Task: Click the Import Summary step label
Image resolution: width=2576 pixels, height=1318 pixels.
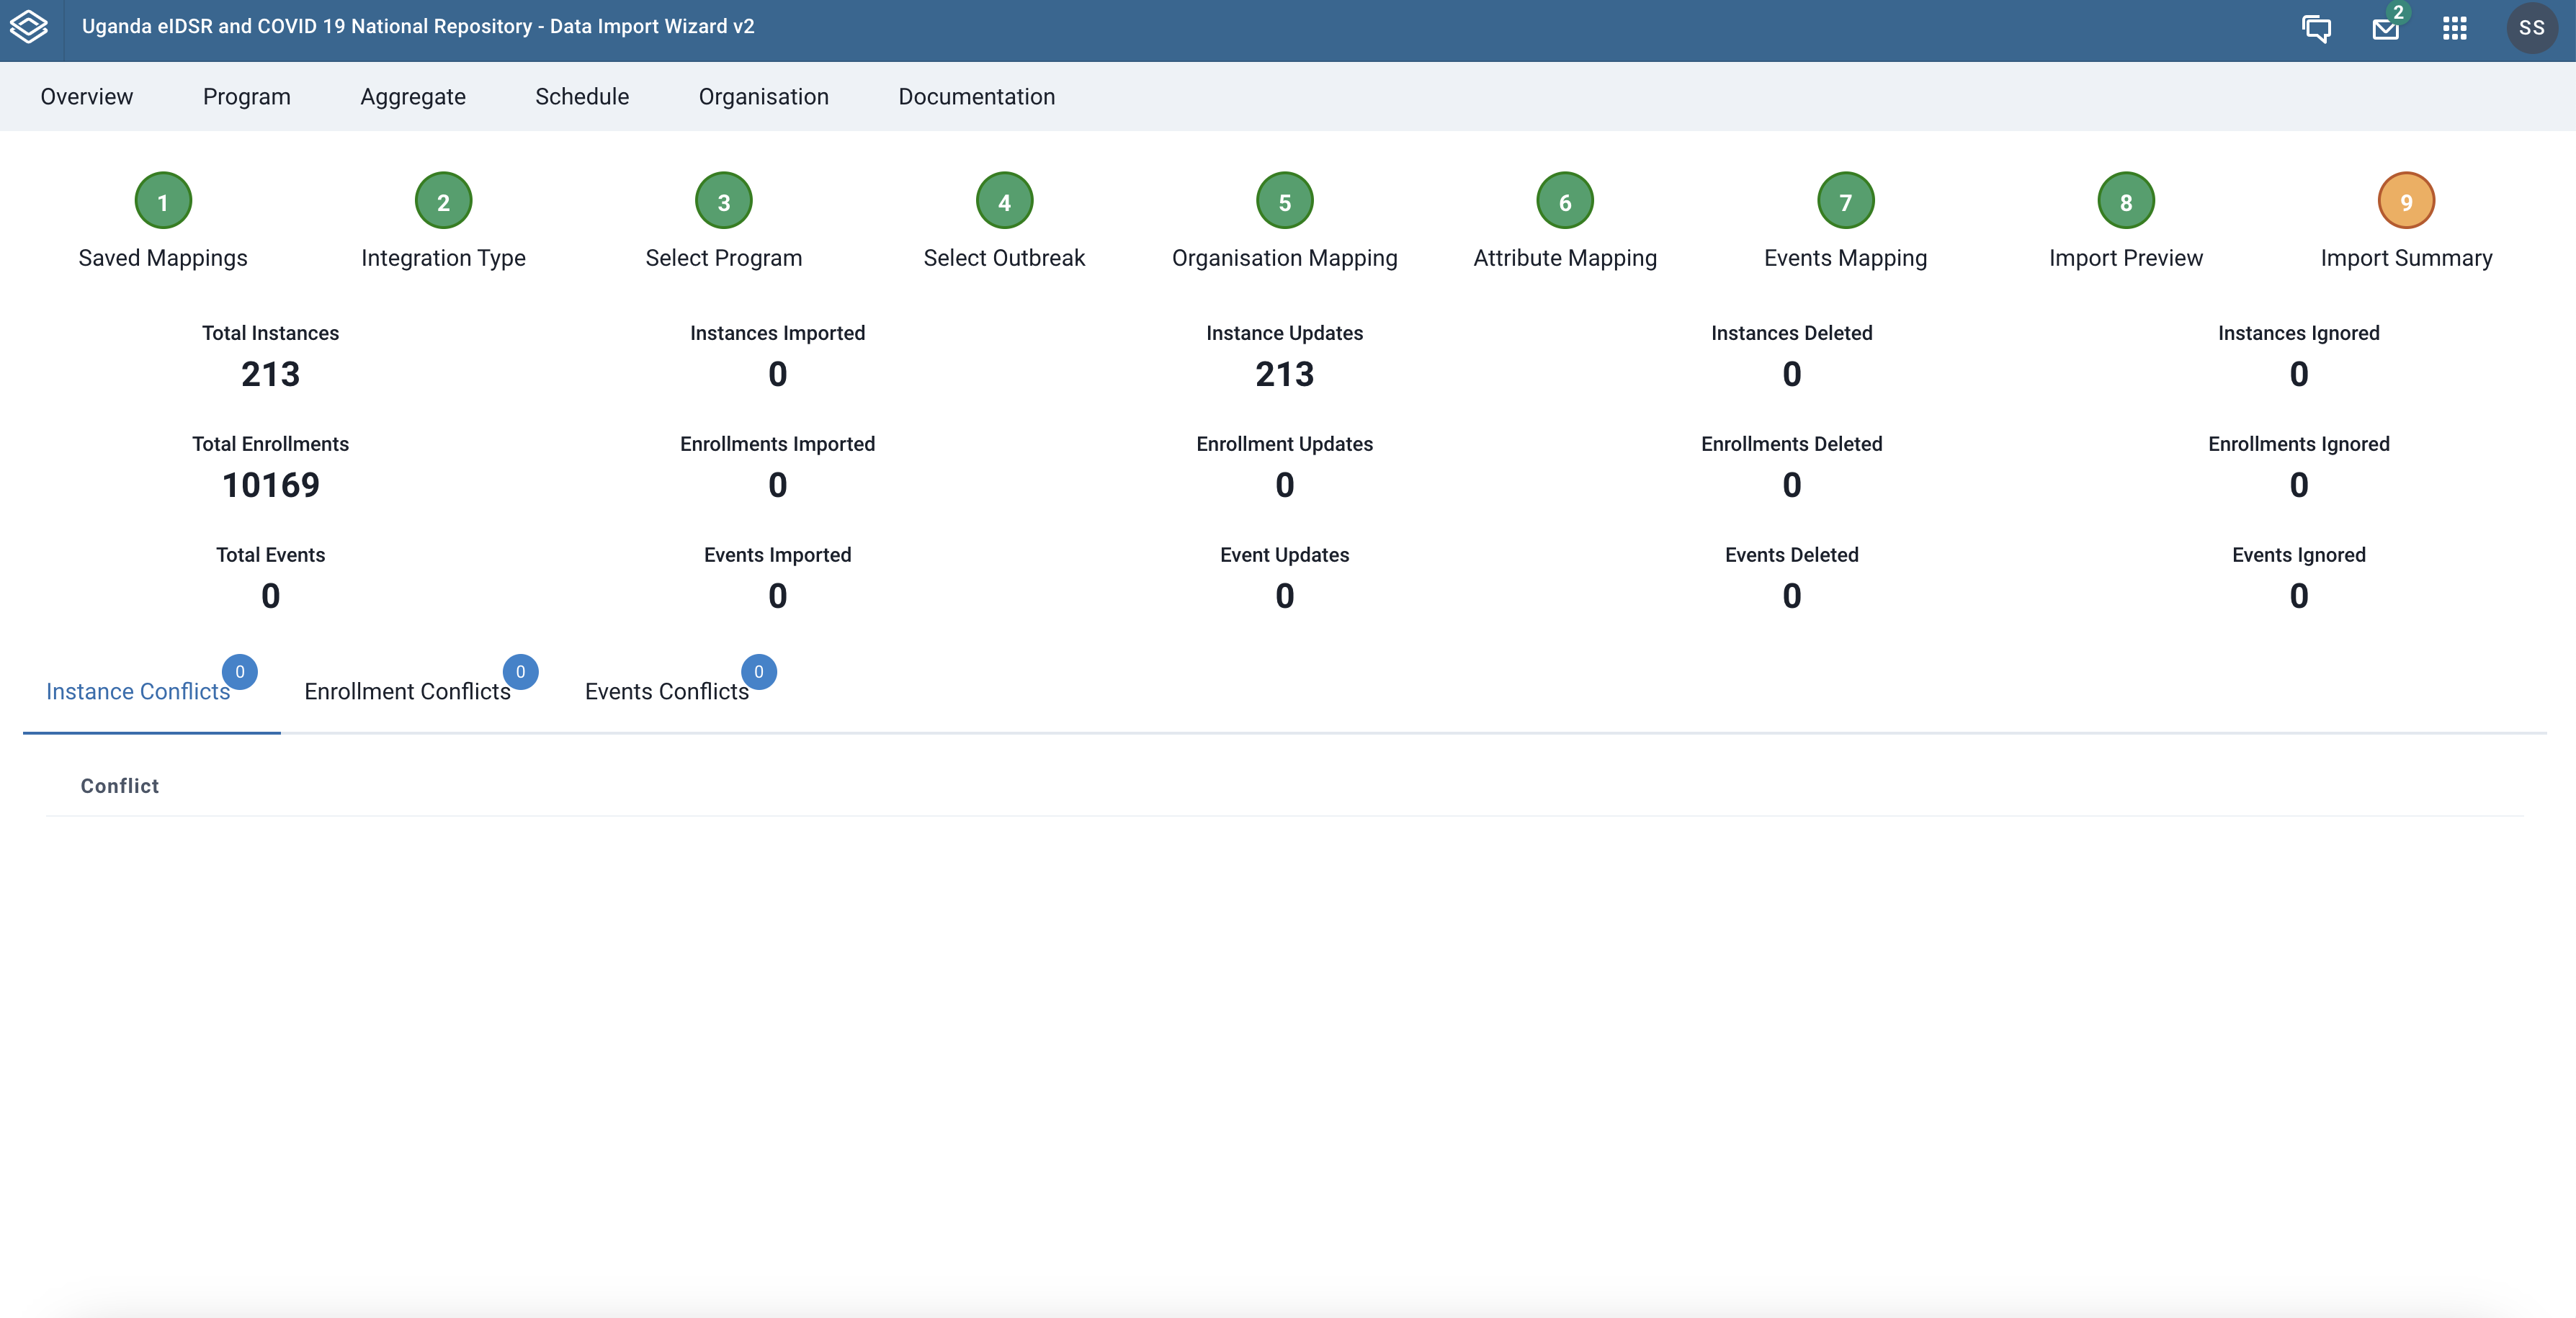Action: click(x=2406, y=258)
